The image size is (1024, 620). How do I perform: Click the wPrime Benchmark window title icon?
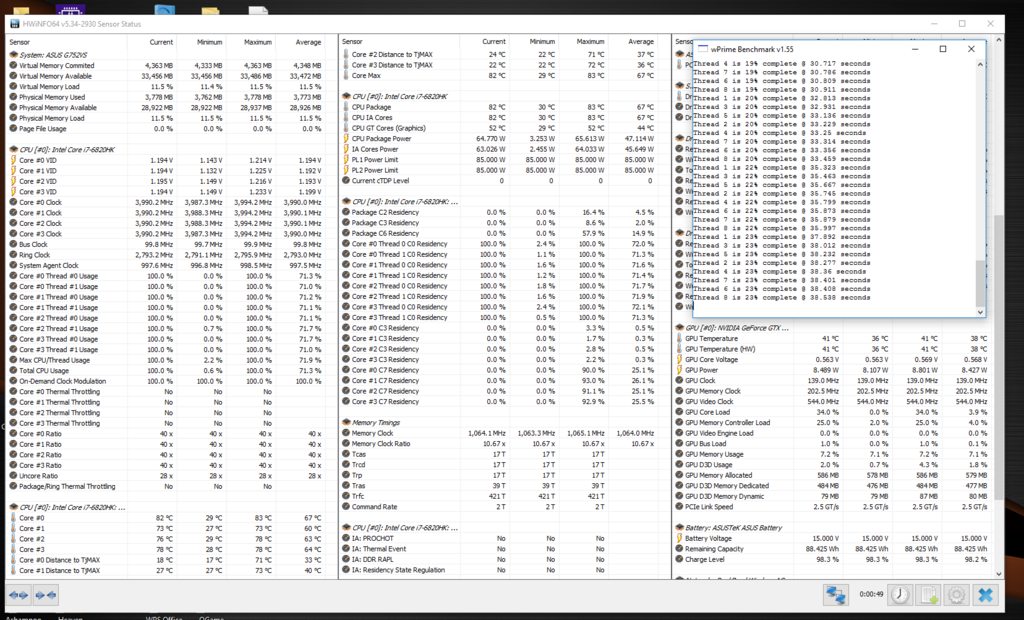click(x=703, y=49)
